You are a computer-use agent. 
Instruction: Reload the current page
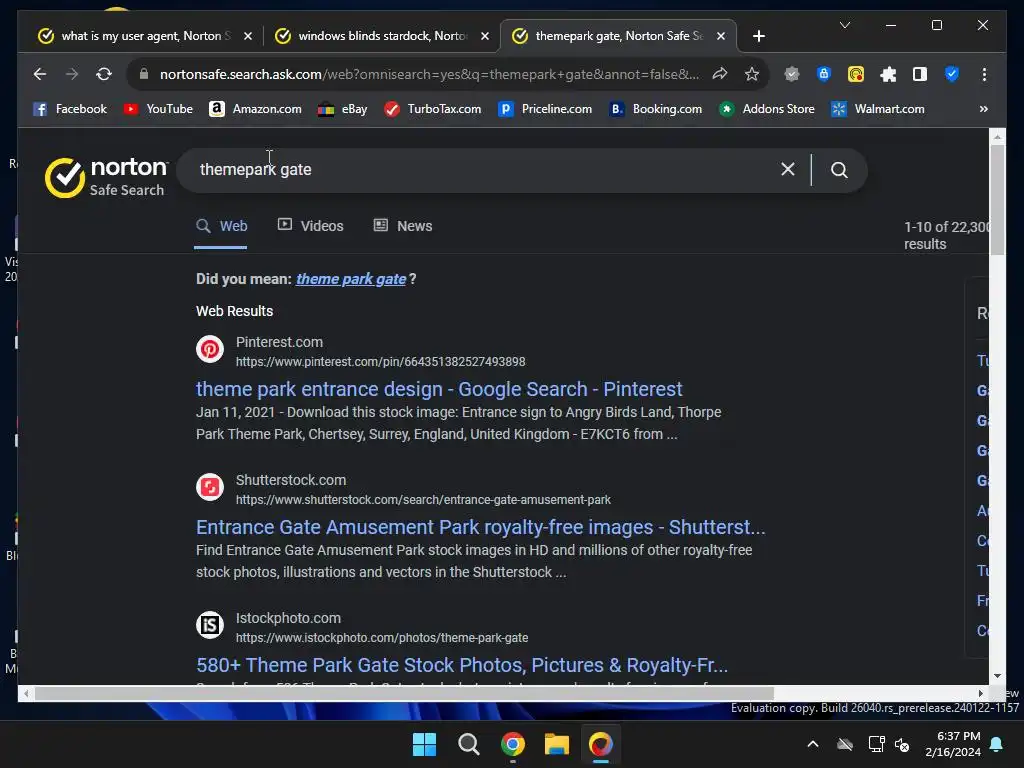[x=104, y=74]
